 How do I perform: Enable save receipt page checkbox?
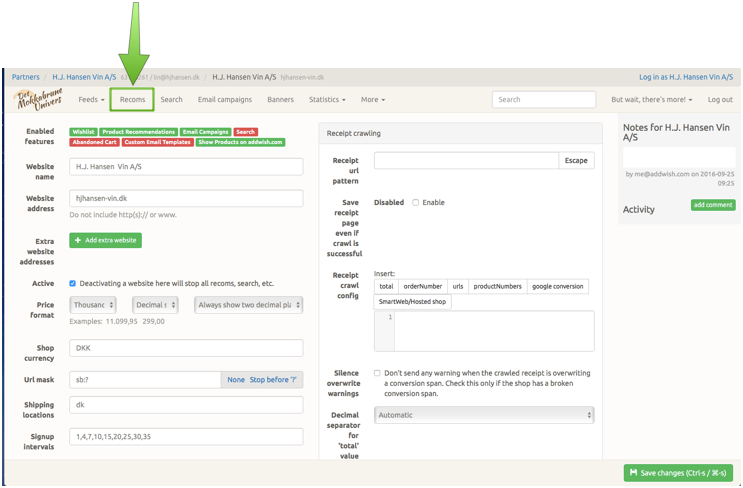[416, 202]
